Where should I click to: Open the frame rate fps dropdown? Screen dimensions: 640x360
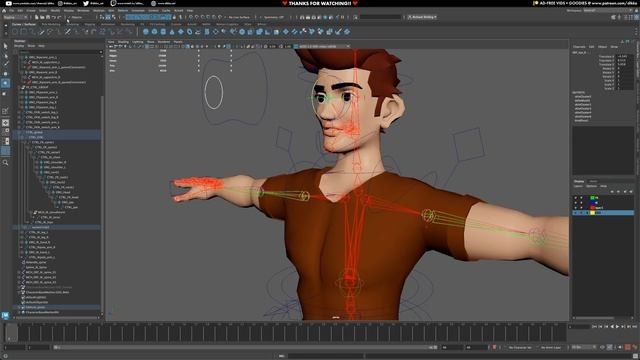coord(583,347)
